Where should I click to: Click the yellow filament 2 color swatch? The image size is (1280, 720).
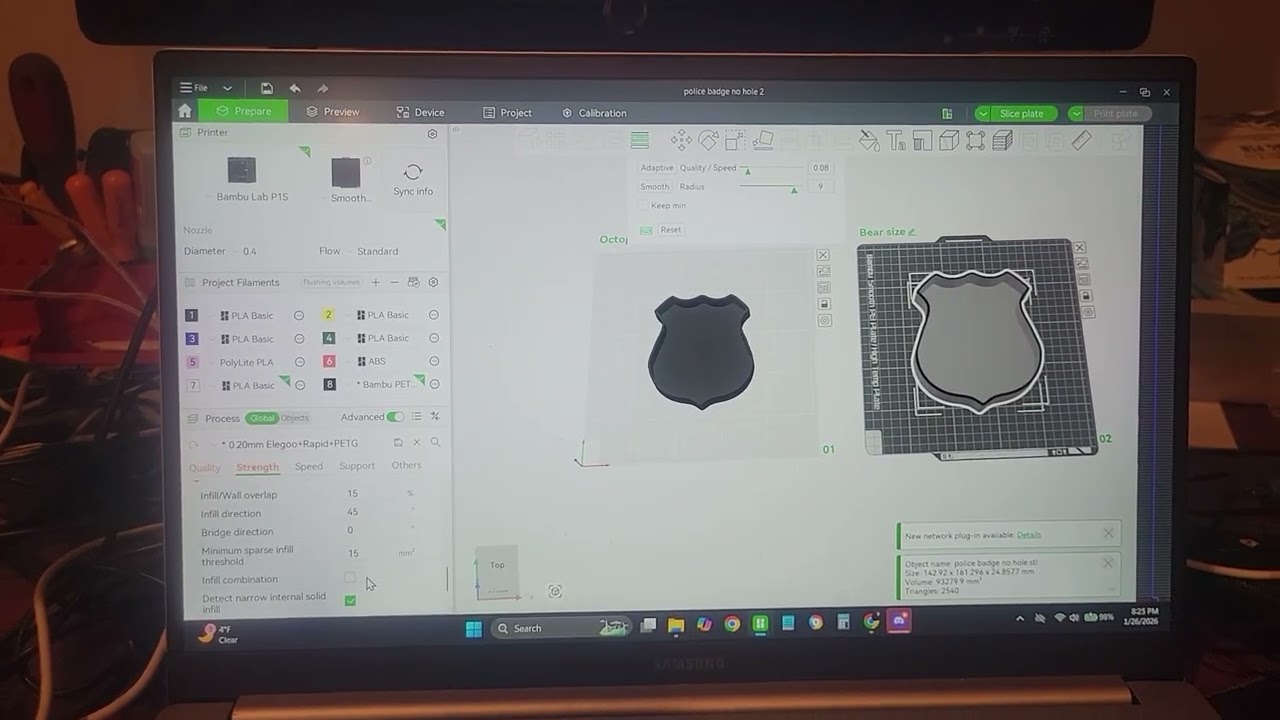tap(328, 314)
